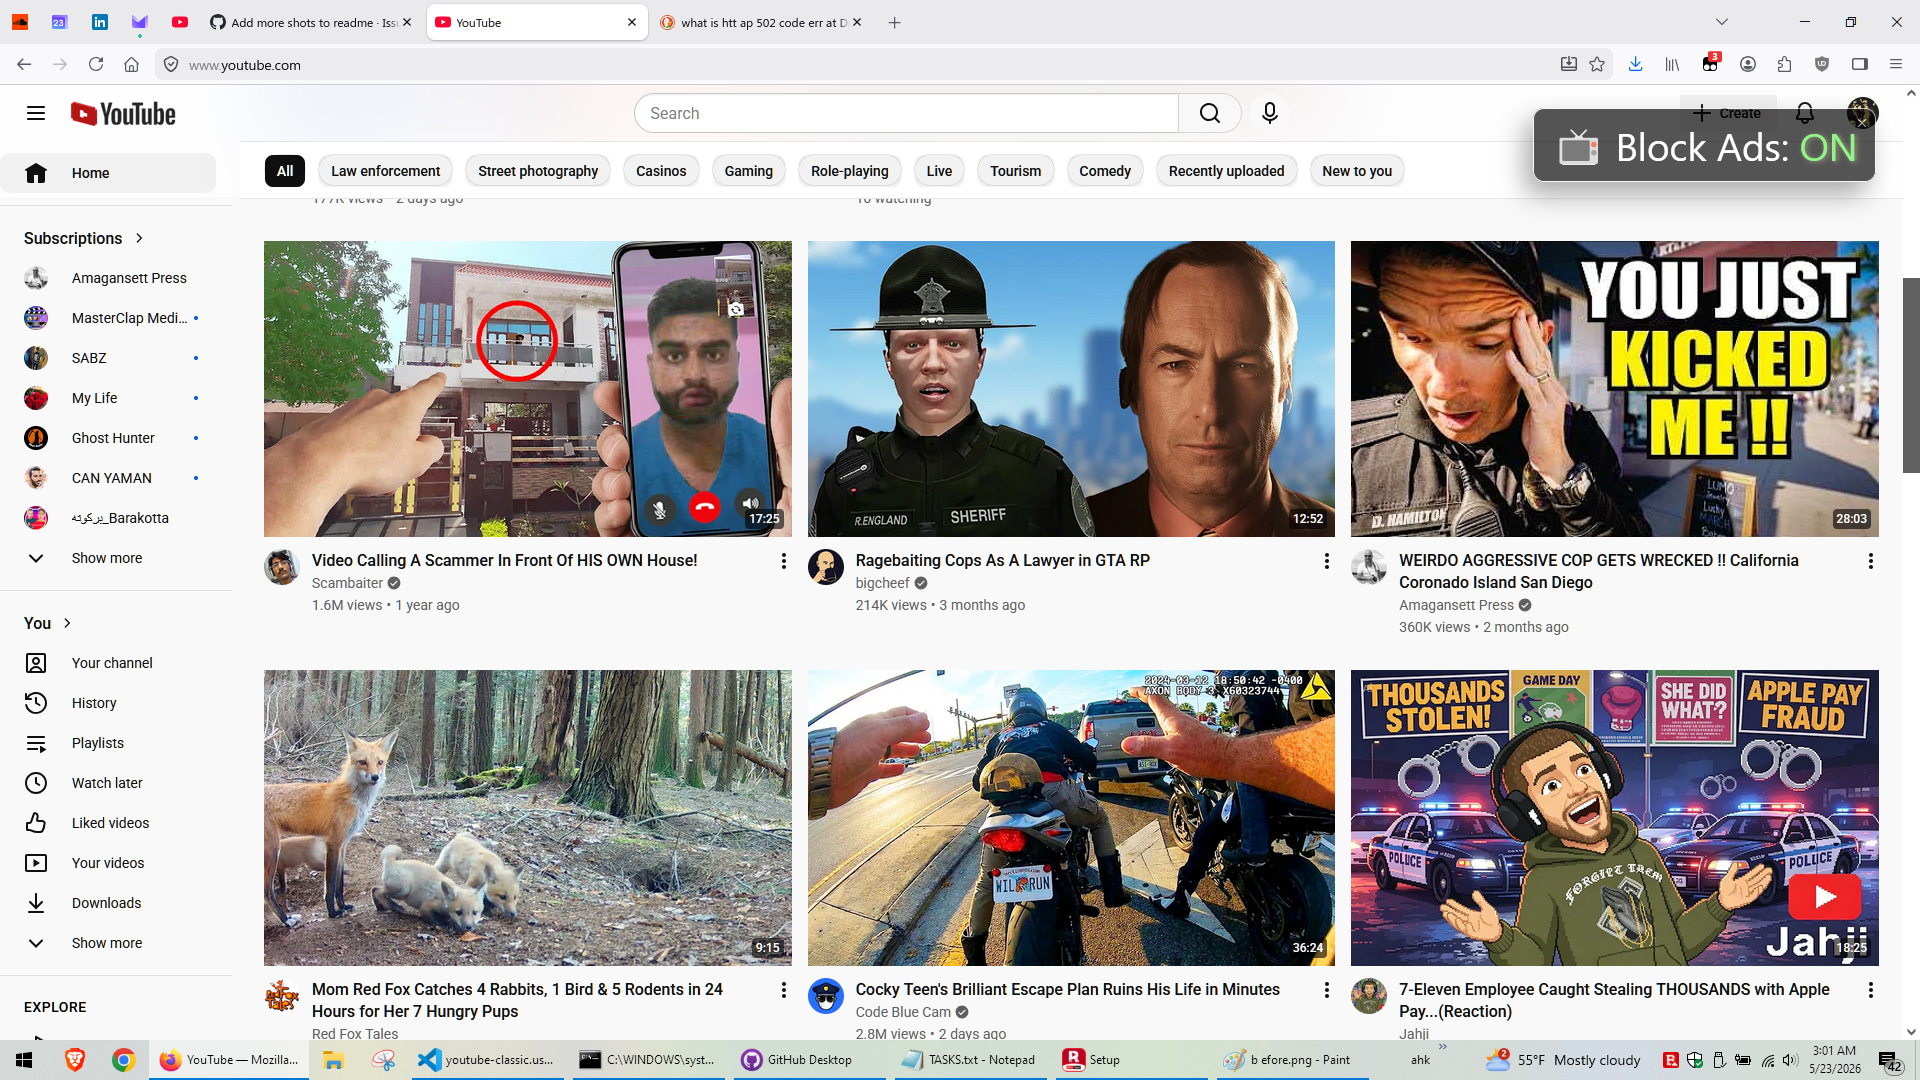Select the Recently uploaded filter chip
The width and height of the screenshot is (1920, 1080).
coord(1227,171)
